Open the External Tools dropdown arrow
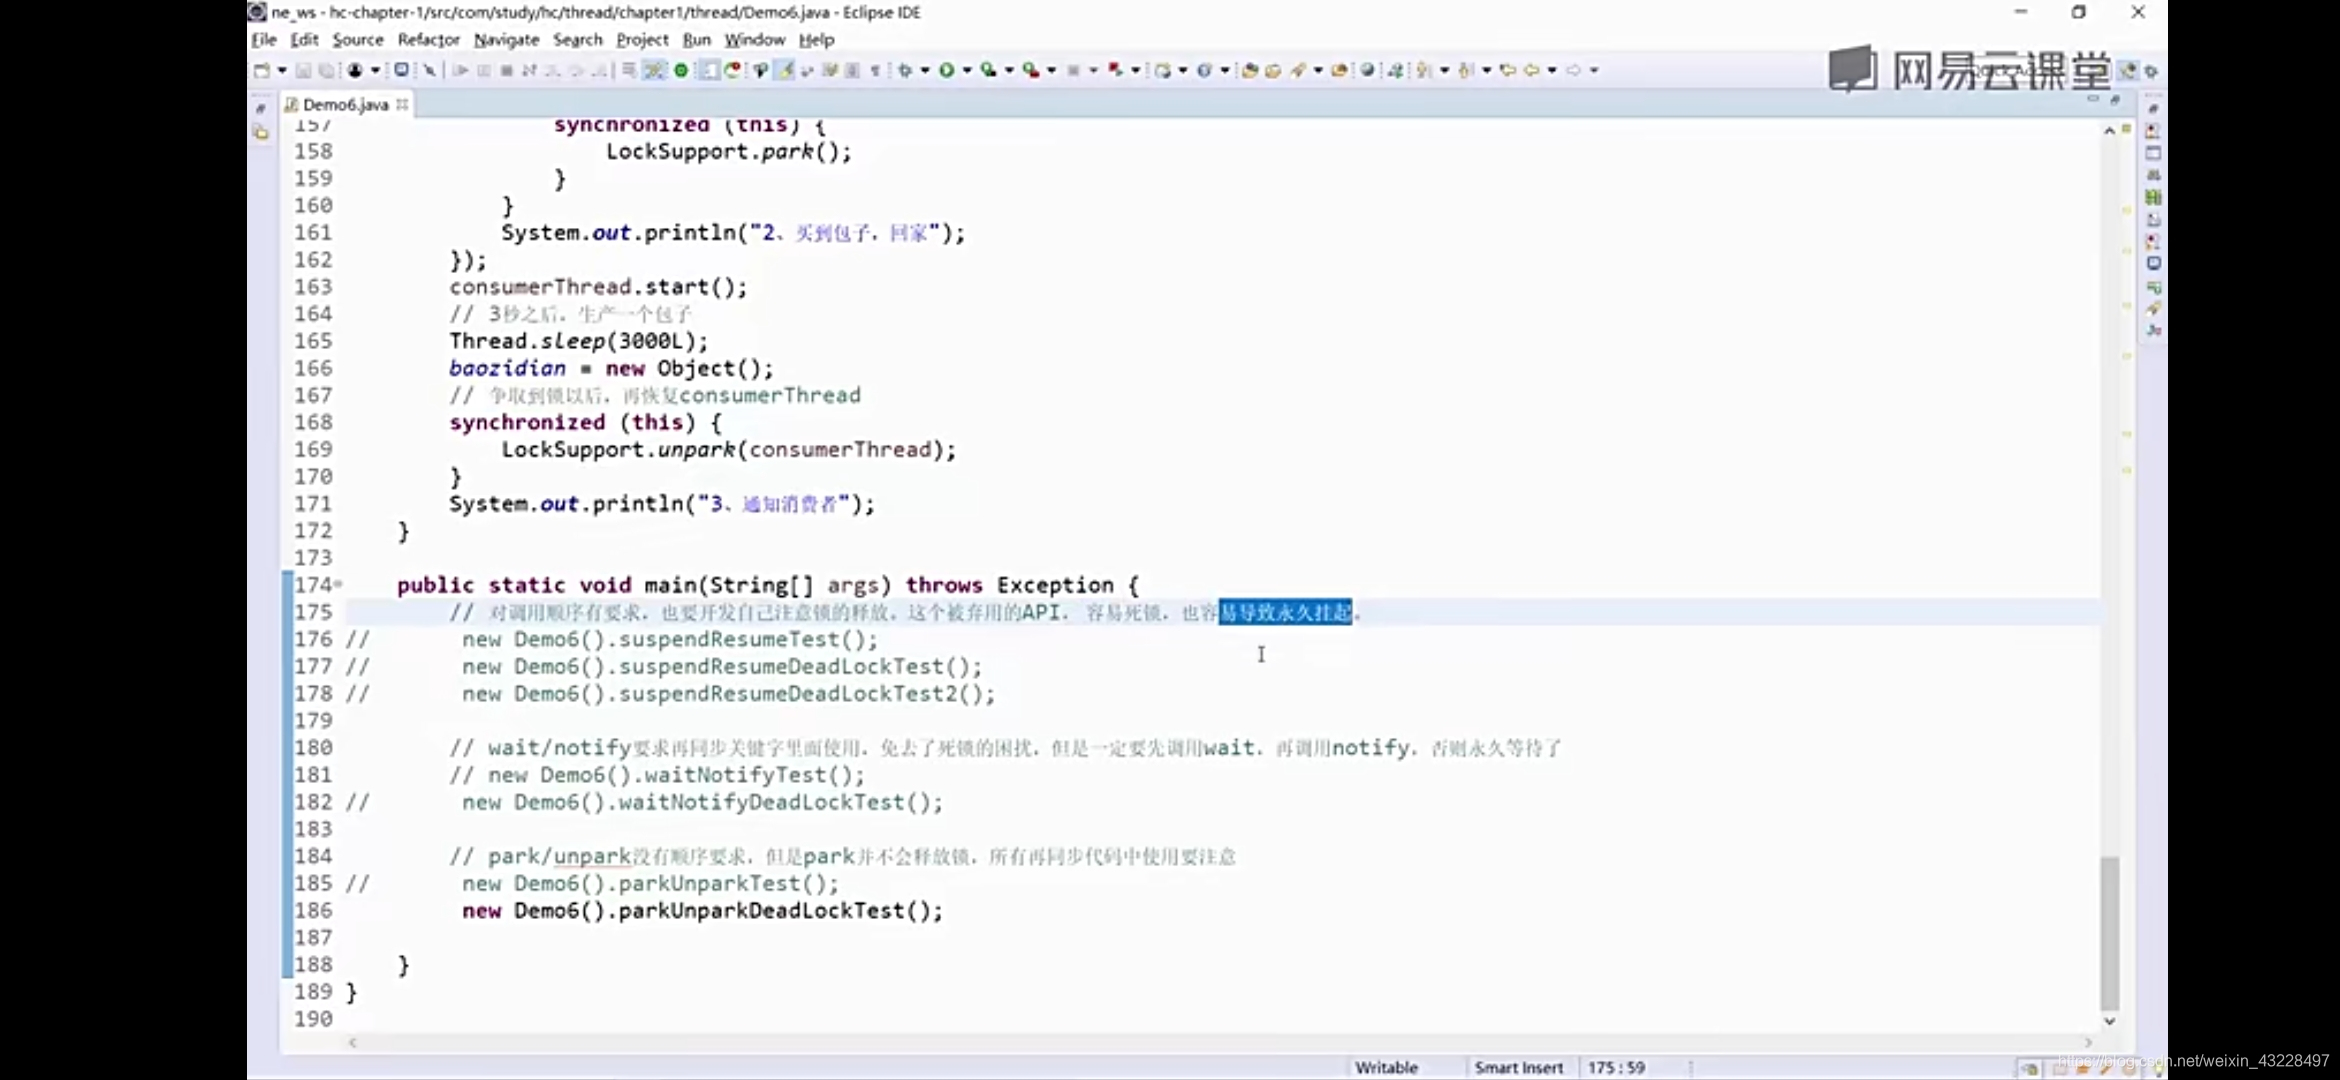The width and height of the screenshot is (2340, 1080). (x=1051, y=70)
